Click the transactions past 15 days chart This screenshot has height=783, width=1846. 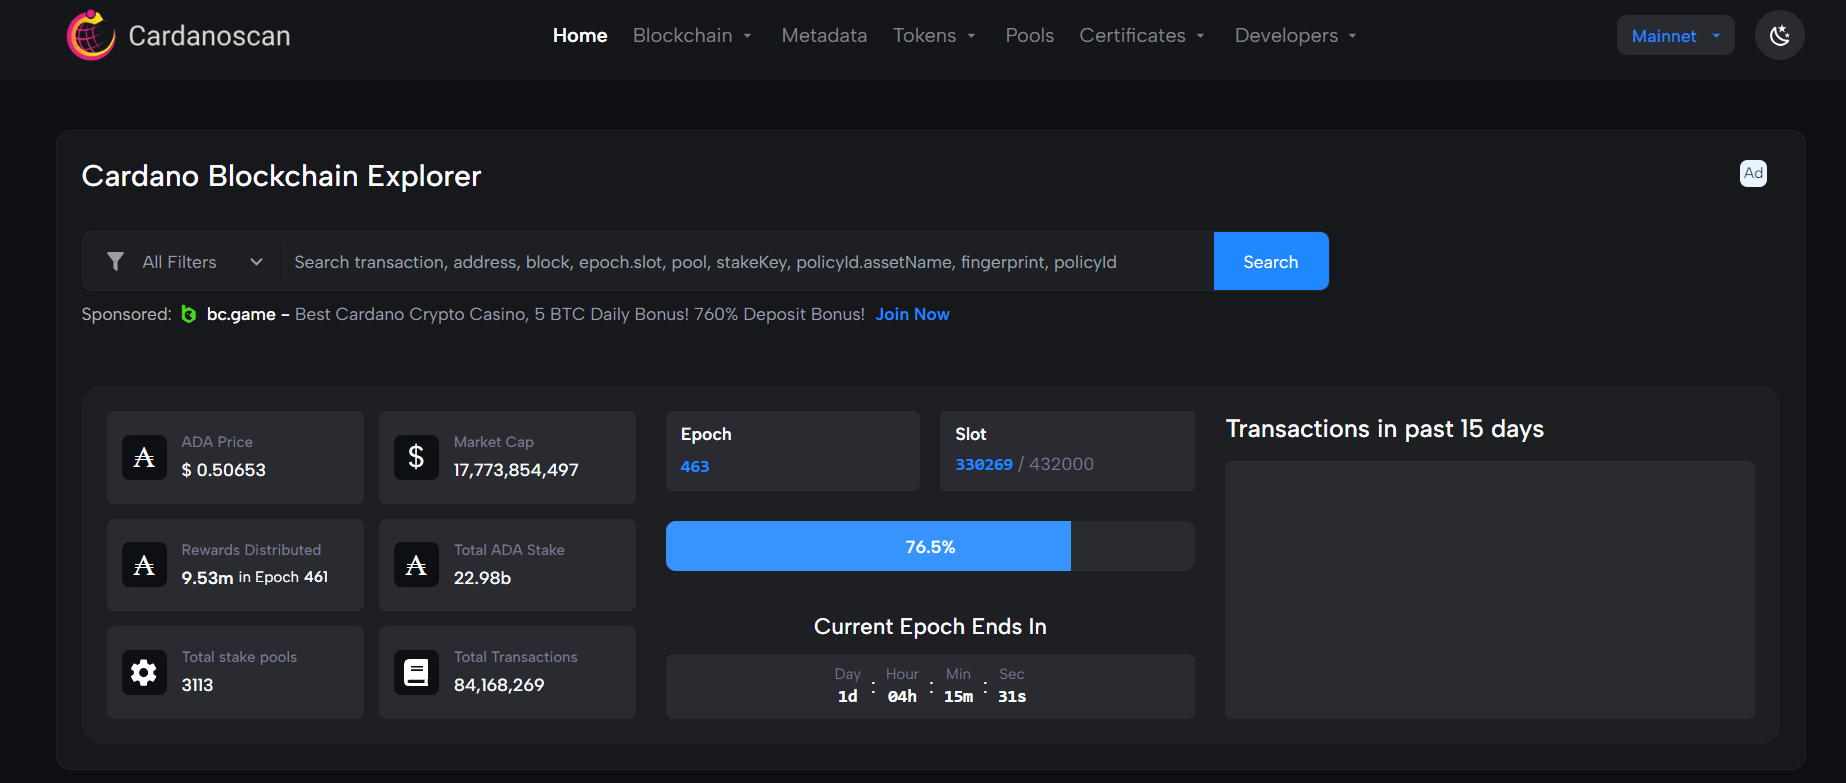pyautogui.click(x=1489, y=590)
